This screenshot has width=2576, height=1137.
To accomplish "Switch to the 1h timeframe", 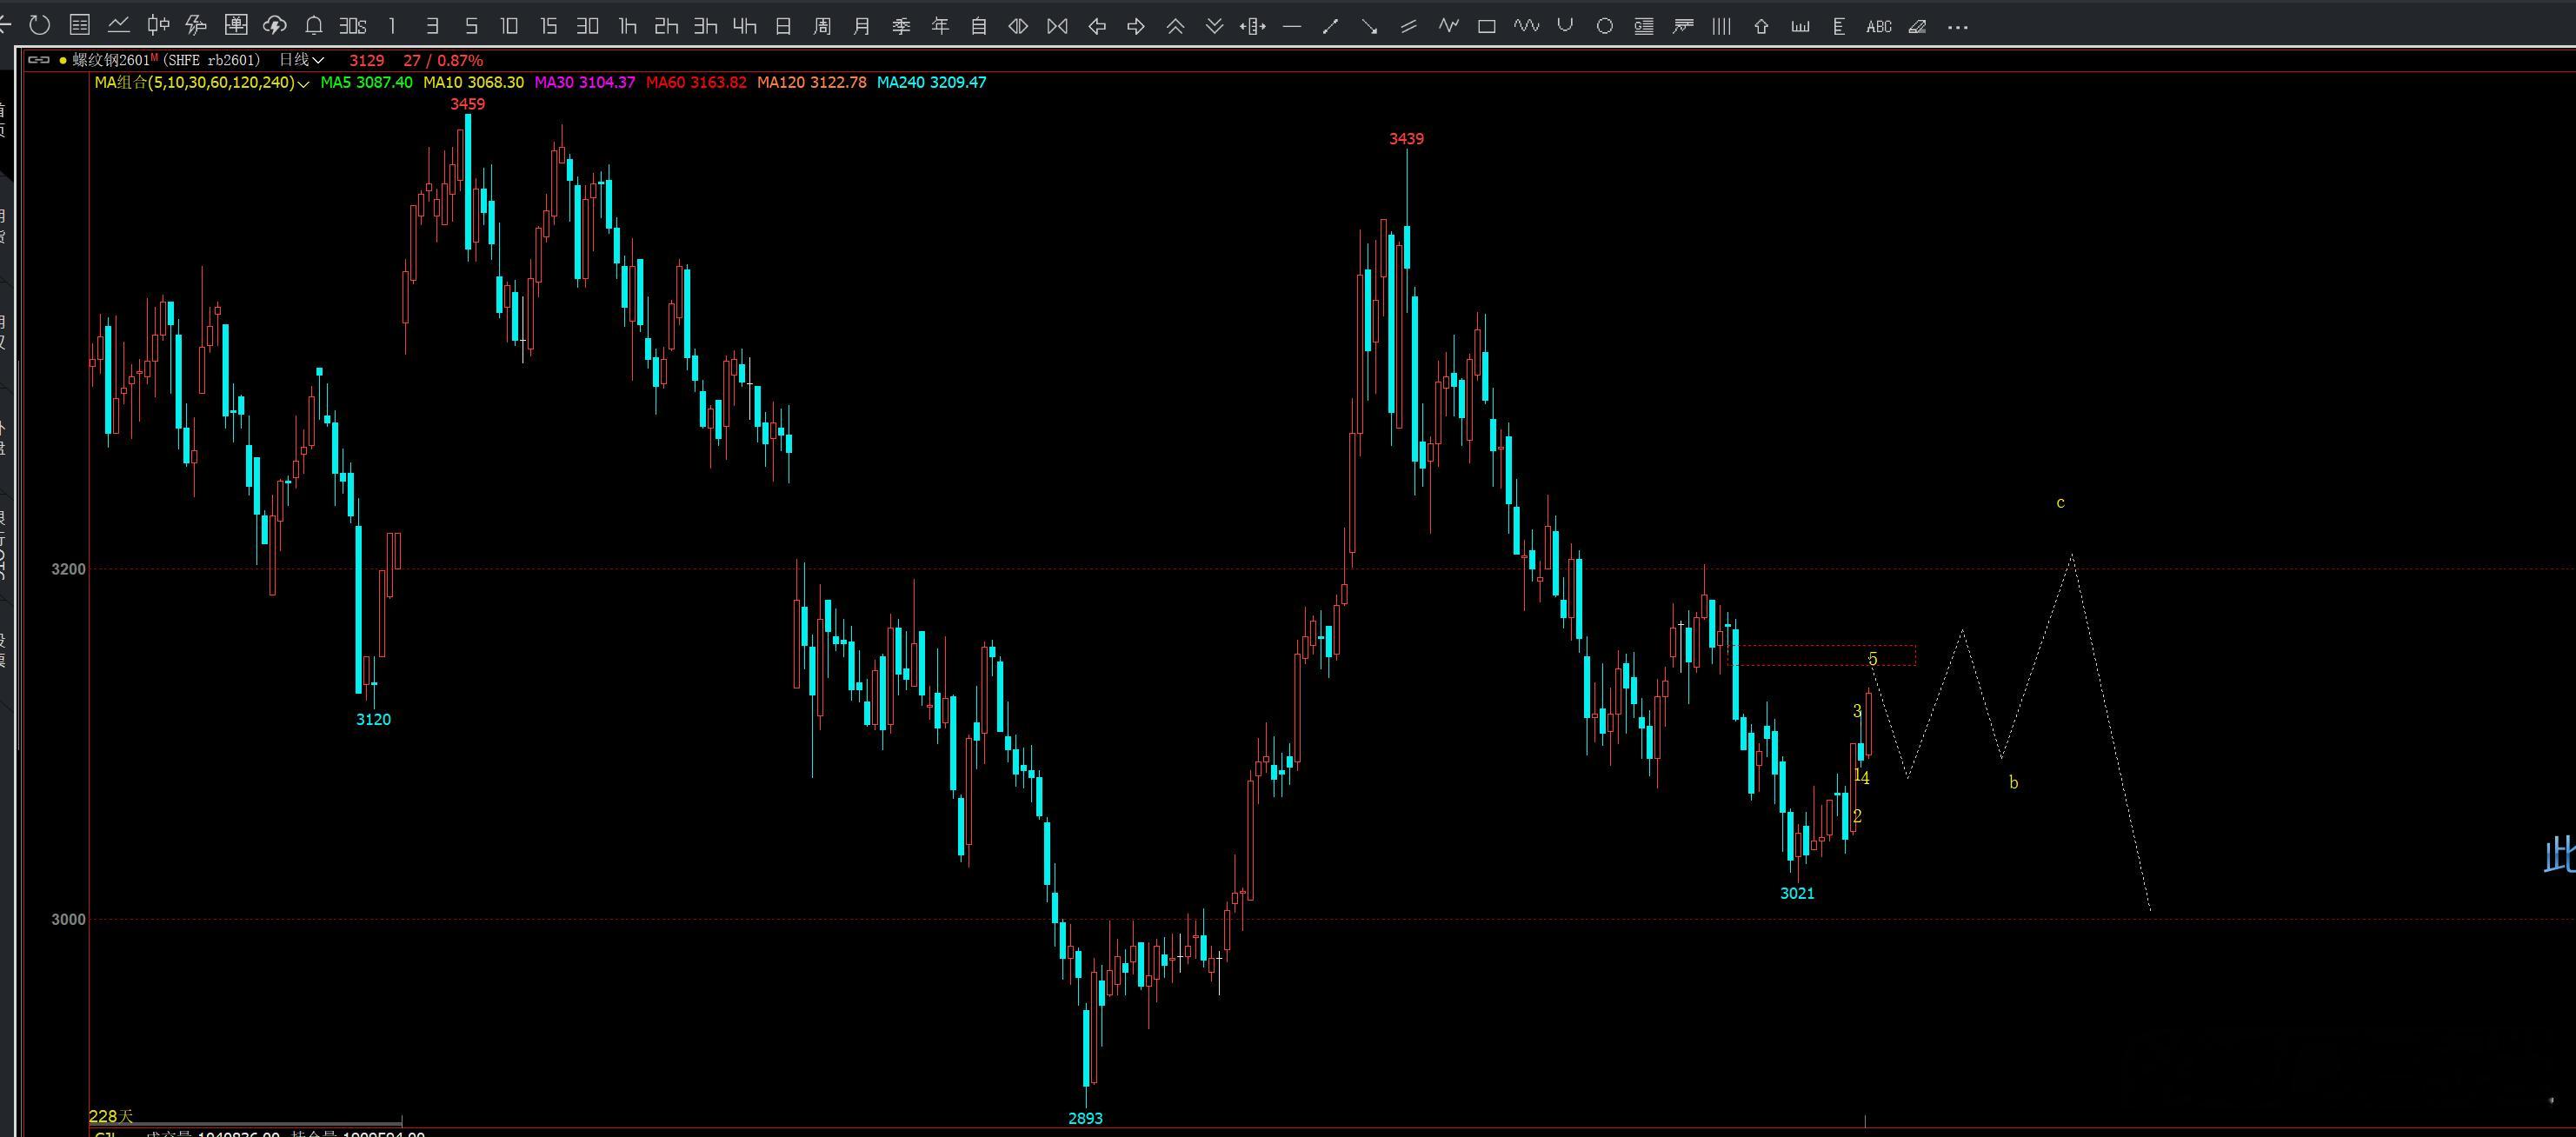I will 627,26.
